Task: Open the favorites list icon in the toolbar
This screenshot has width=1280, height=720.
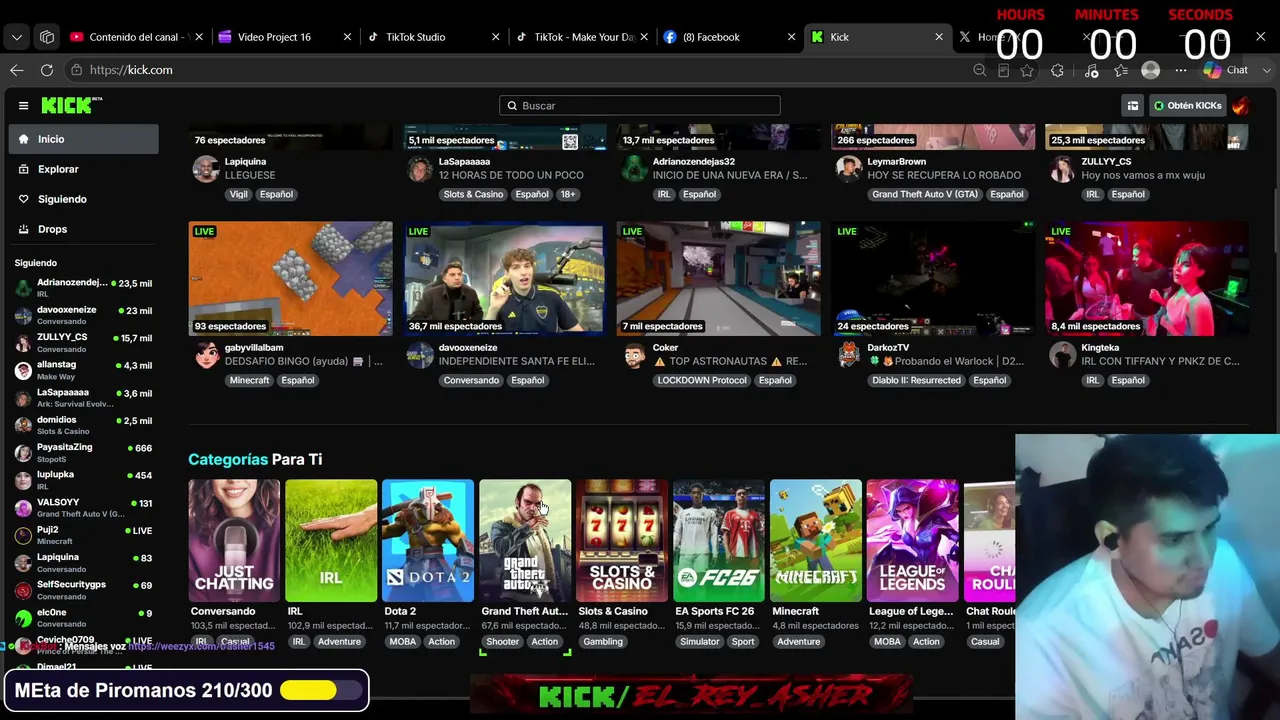Action: point(1121,70)
